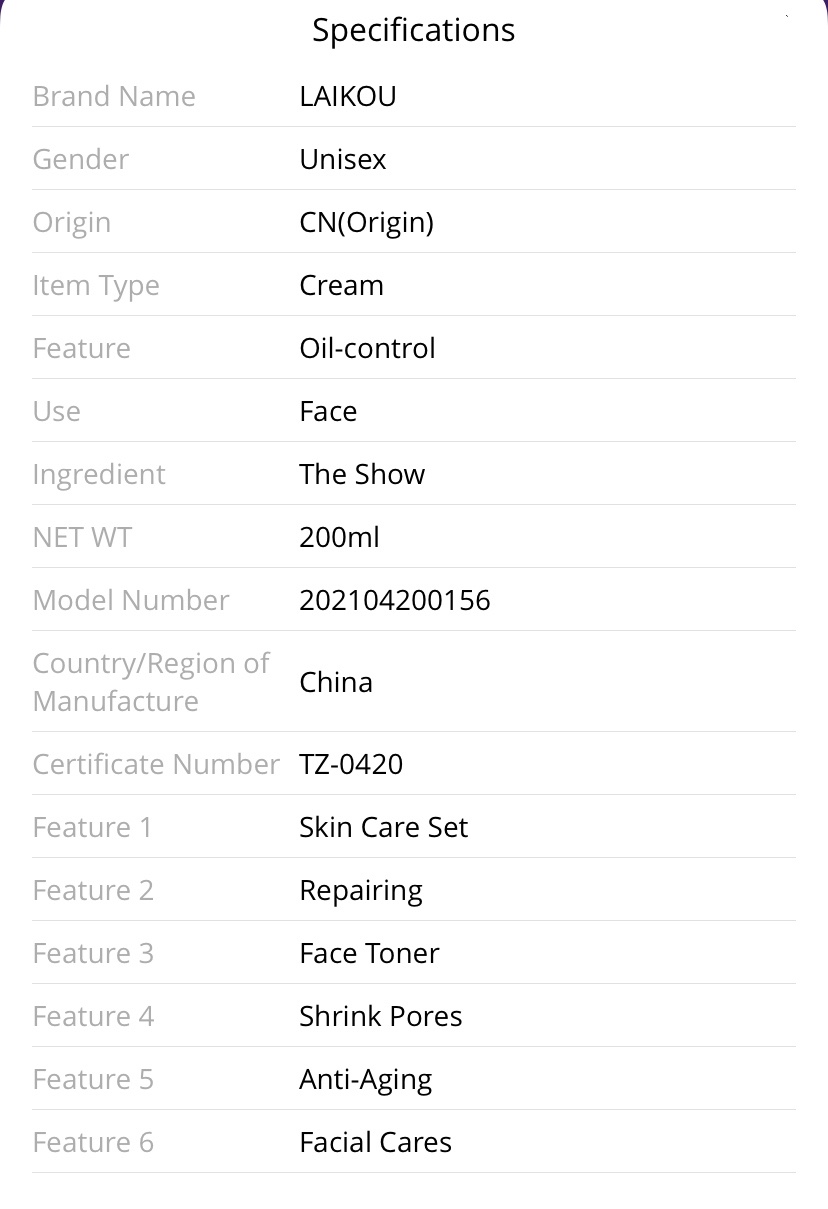Select the Face use value

pyautogui.click(x=328, y=411)
